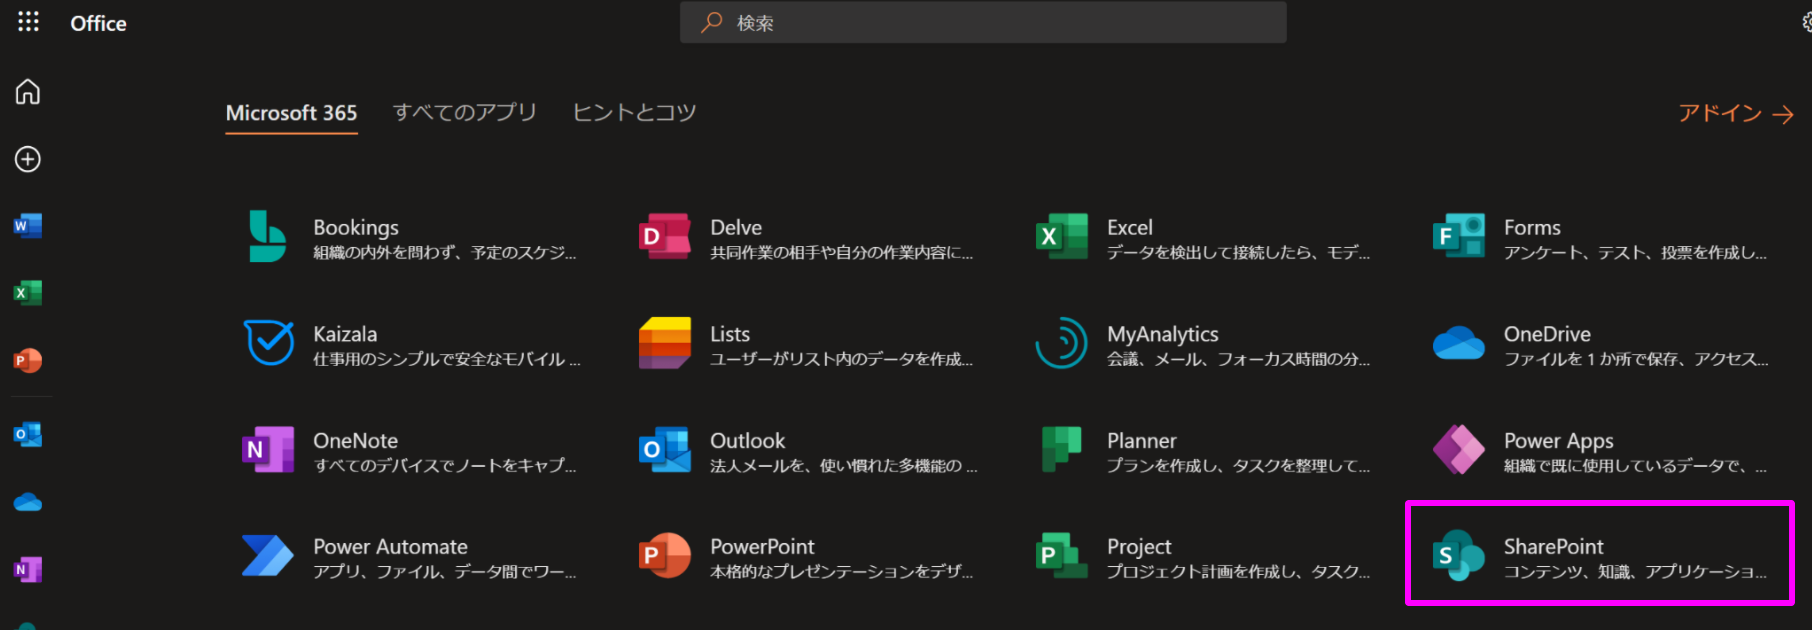This screenshot has height=630, width=1812.
Task: Open the Kaizala app name link
Action: [x=345, y=334]
